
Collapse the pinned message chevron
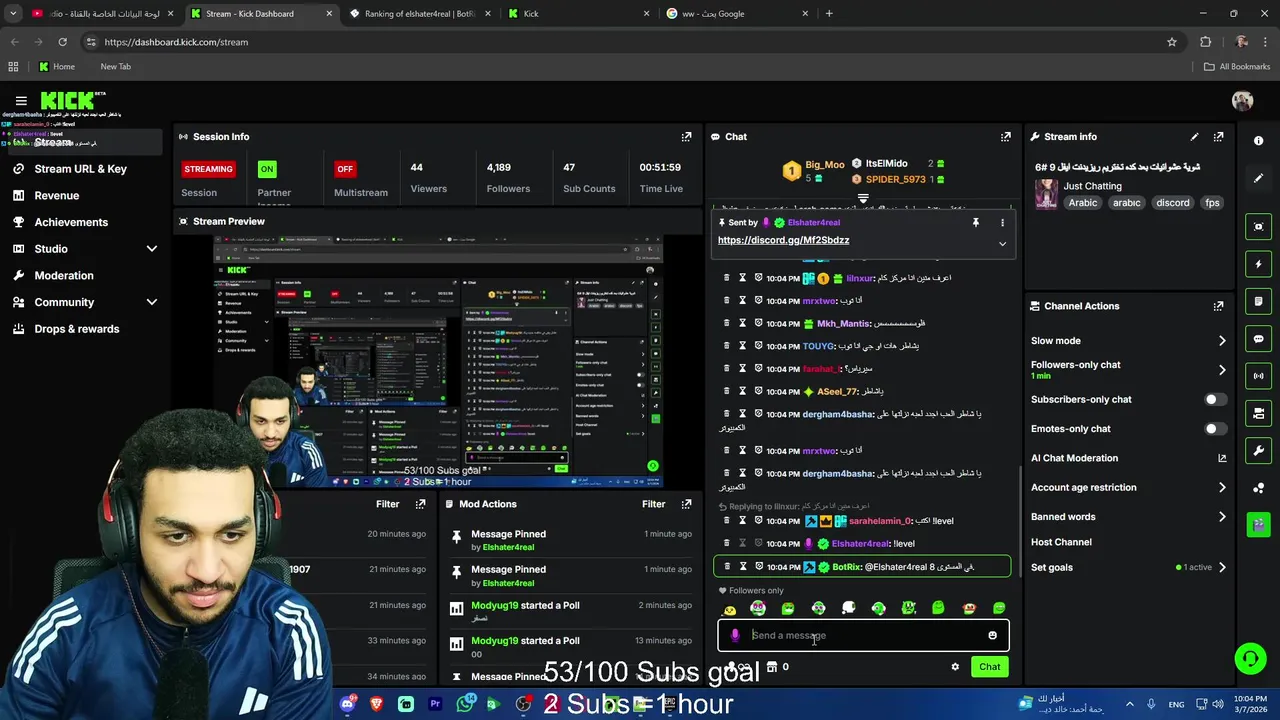[x=1002, y=243]
